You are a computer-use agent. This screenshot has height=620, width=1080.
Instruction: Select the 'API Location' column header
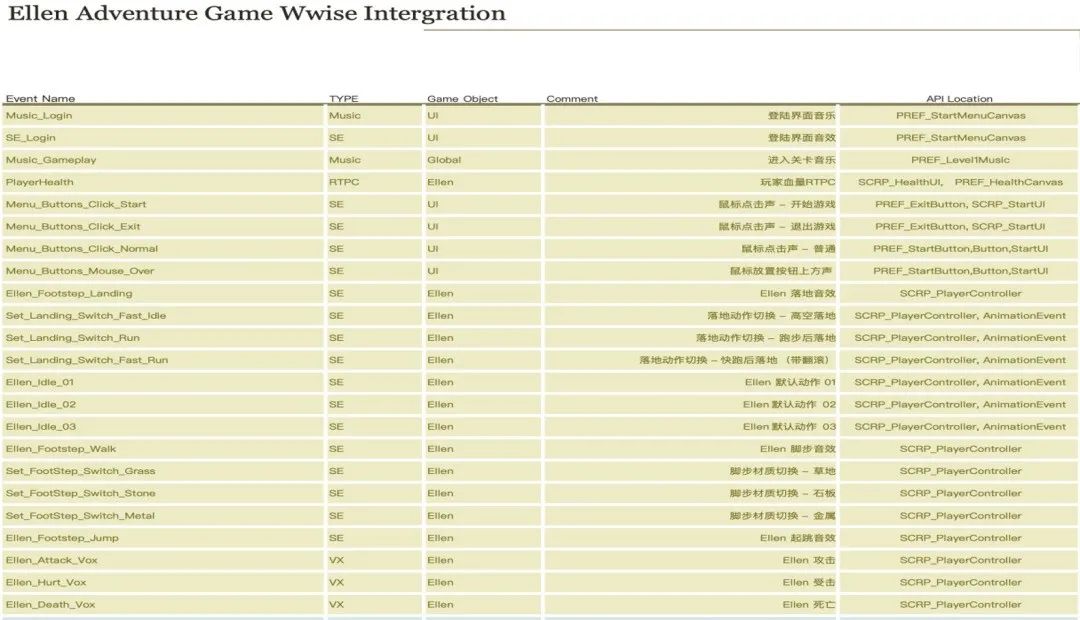pyautogui.click(x=959, y=99)
